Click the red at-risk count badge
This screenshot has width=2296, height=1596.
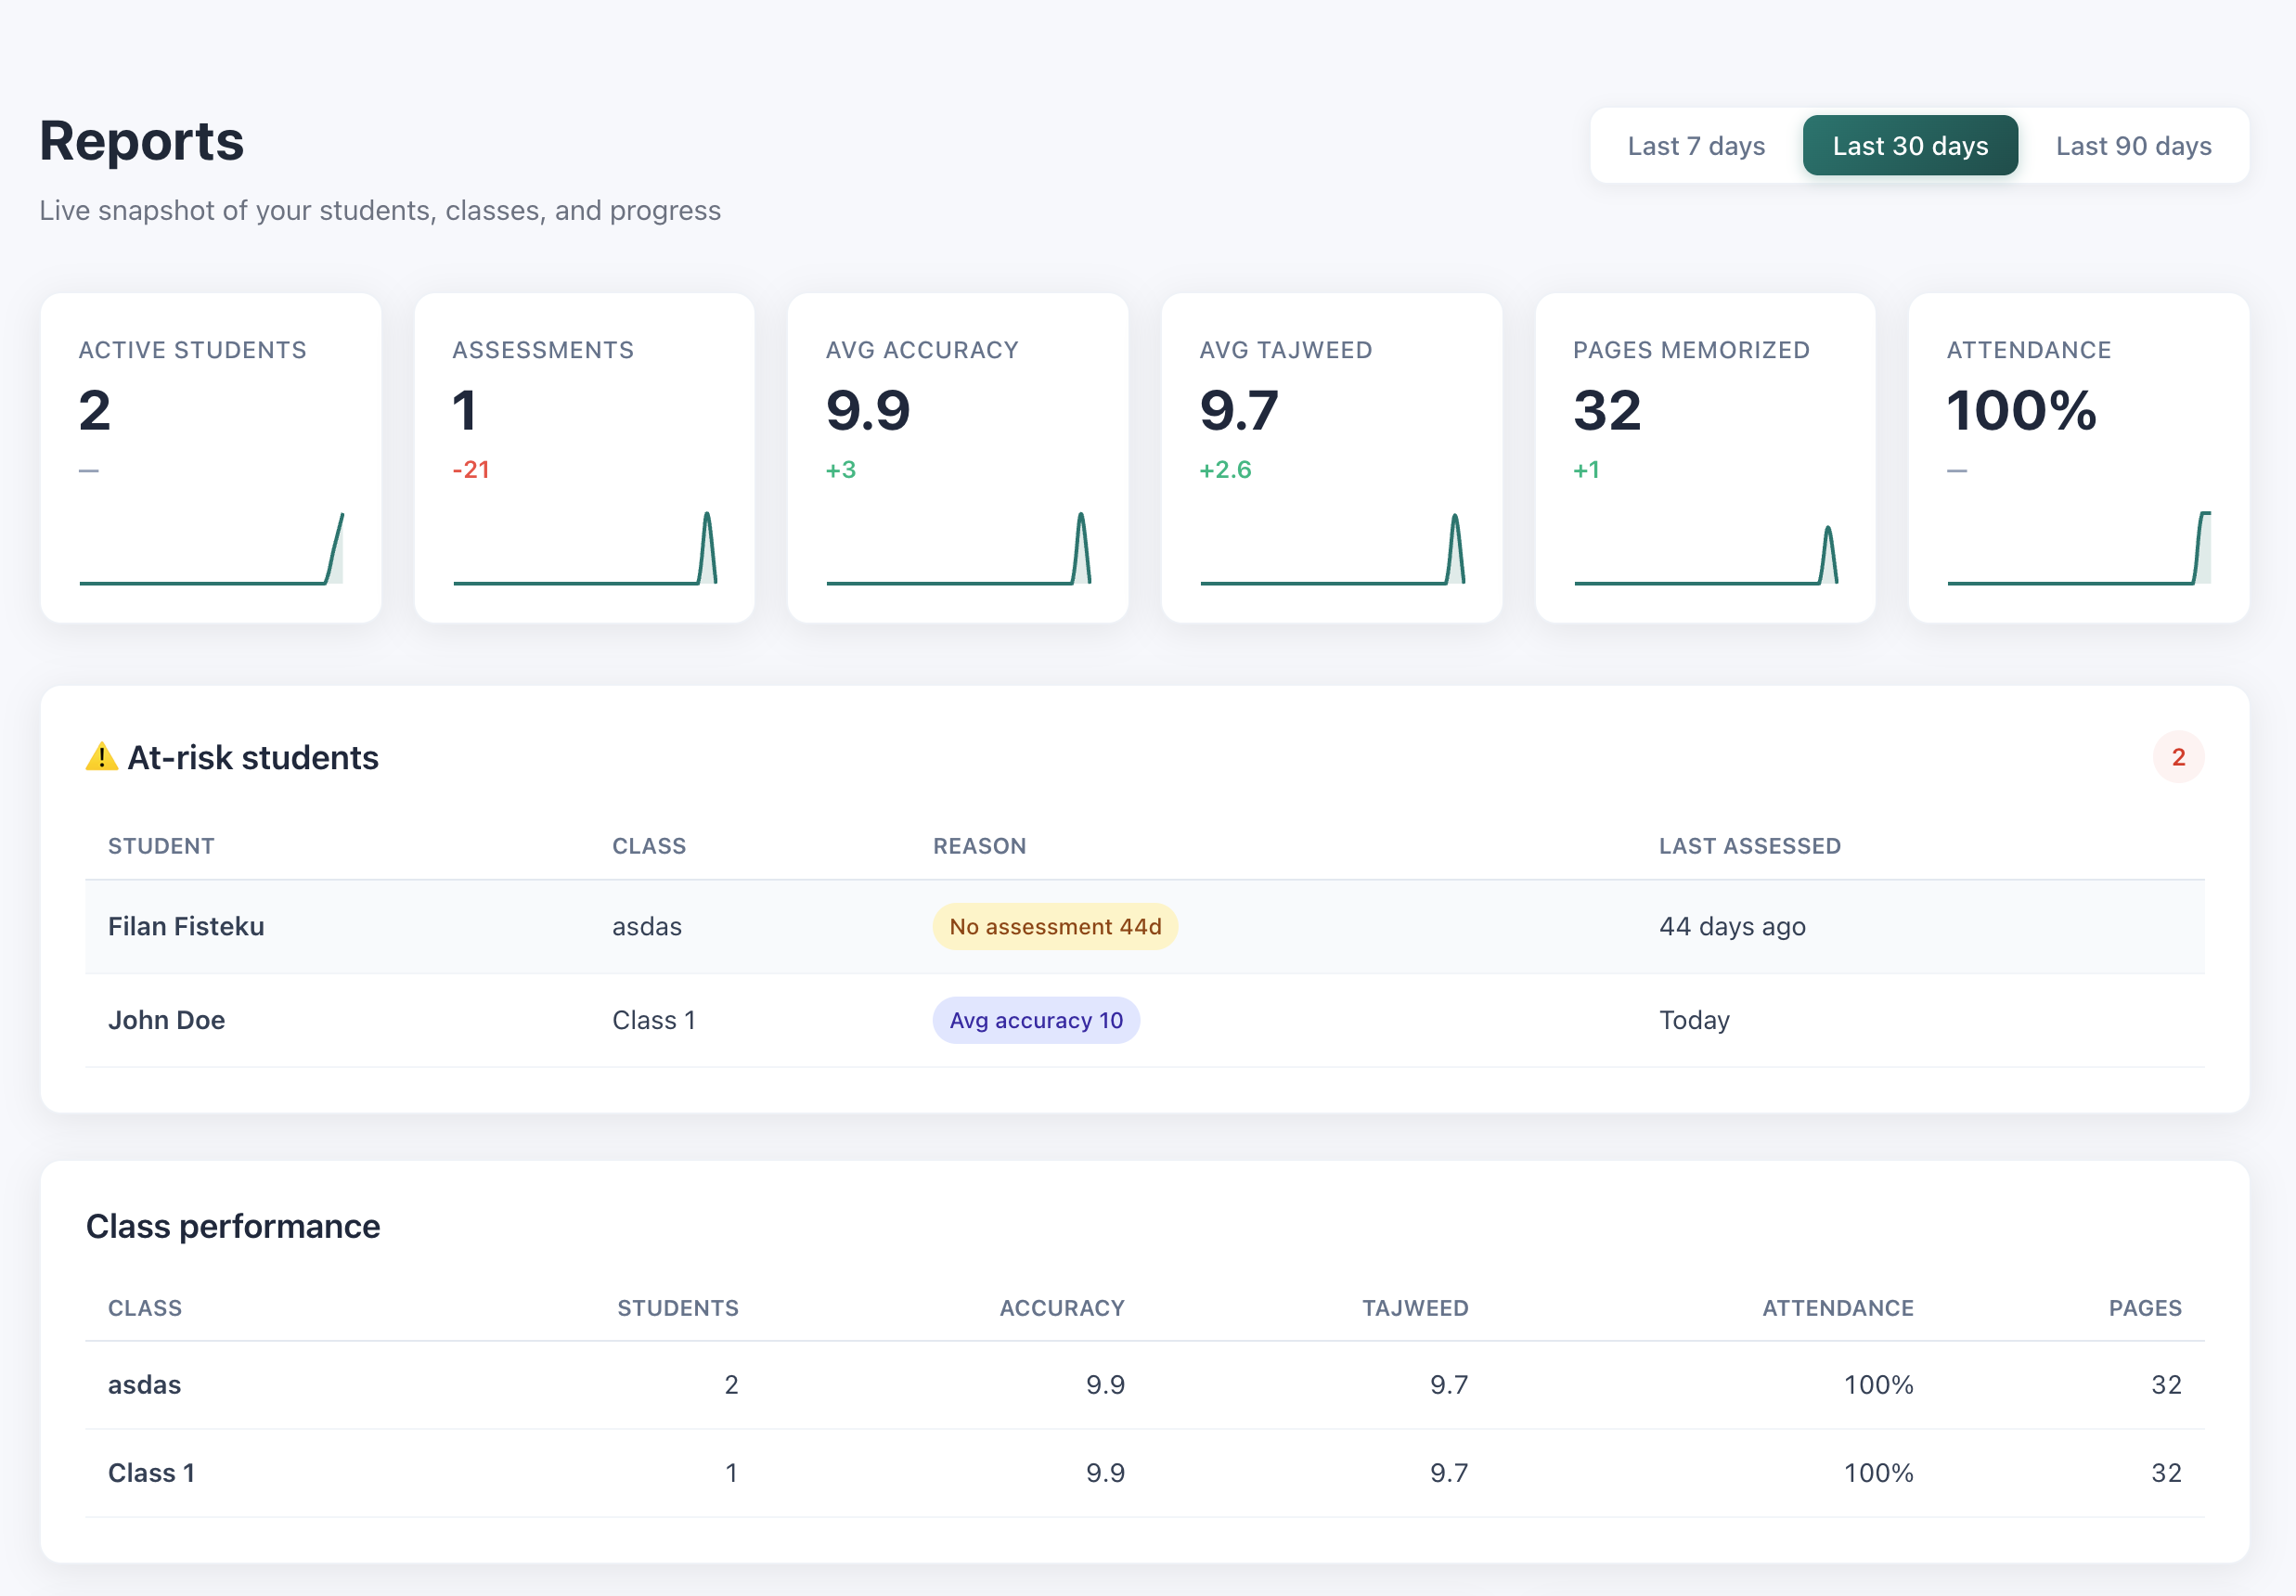coord(2177,757)
